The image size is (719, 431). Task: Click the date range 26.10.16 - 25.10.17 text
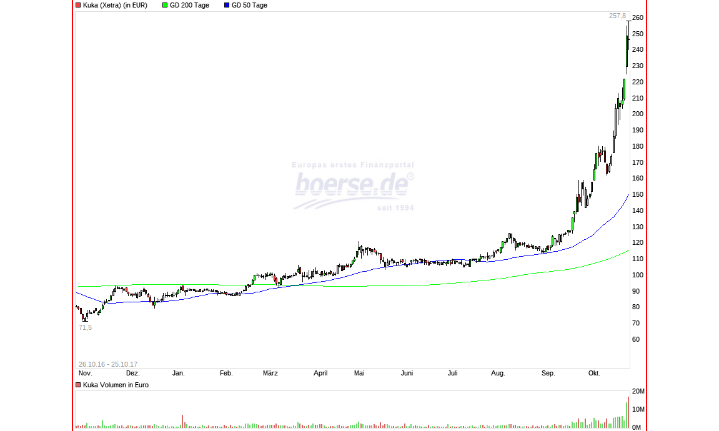(x=107, y=364)
